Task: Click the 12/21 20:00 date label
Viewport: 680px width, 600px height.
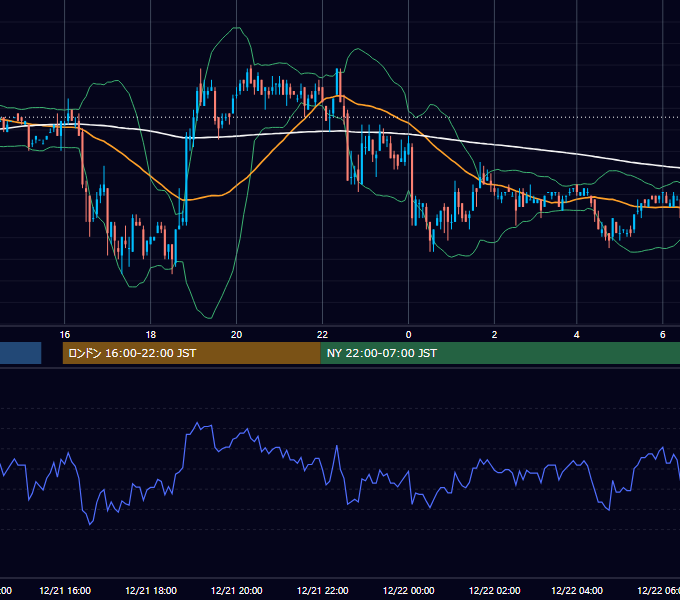Action: [x=237, y=590]
